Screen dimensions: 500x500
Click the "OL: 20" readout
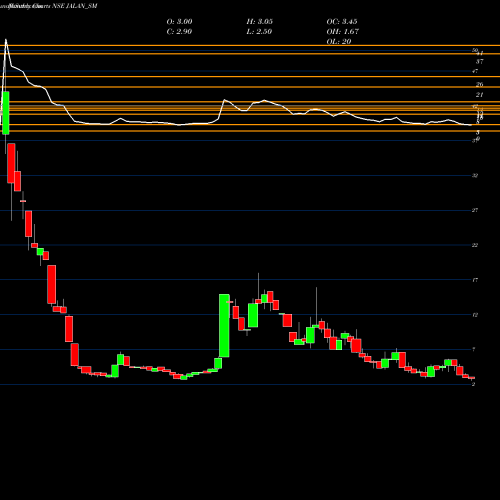point(339,42)
